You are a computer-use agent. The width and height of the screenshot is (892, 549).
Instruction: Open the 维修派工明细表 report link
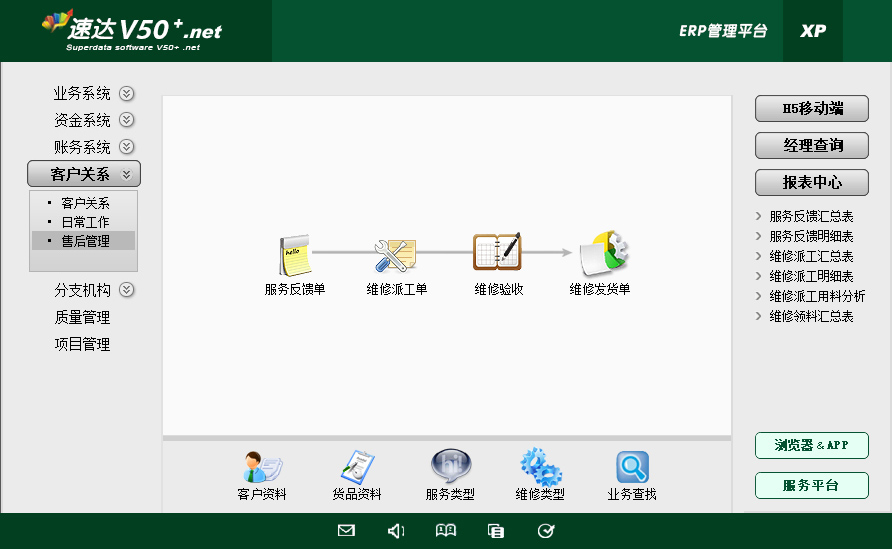coord(811,276)
